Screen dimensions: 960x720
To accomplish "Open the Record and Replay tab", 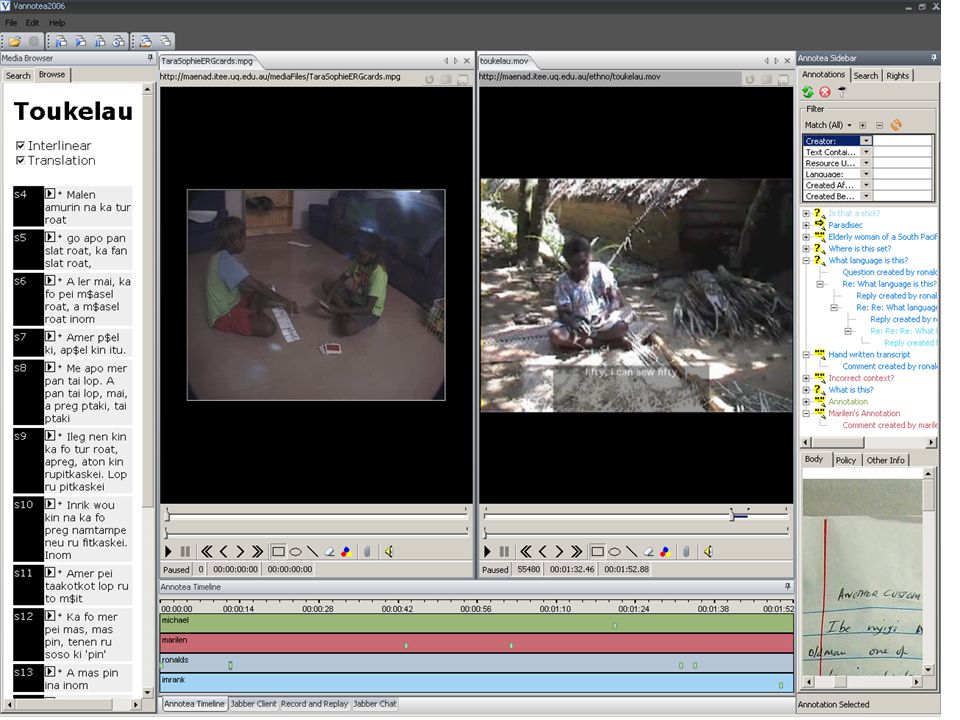I will click(x=314, y=704).
